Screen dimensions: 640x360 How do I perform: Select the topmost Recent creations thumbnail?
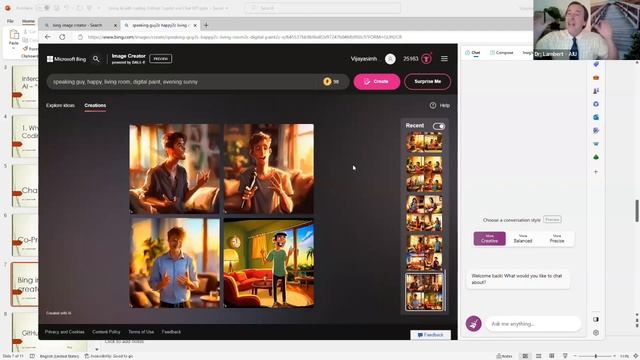(424, 143)
